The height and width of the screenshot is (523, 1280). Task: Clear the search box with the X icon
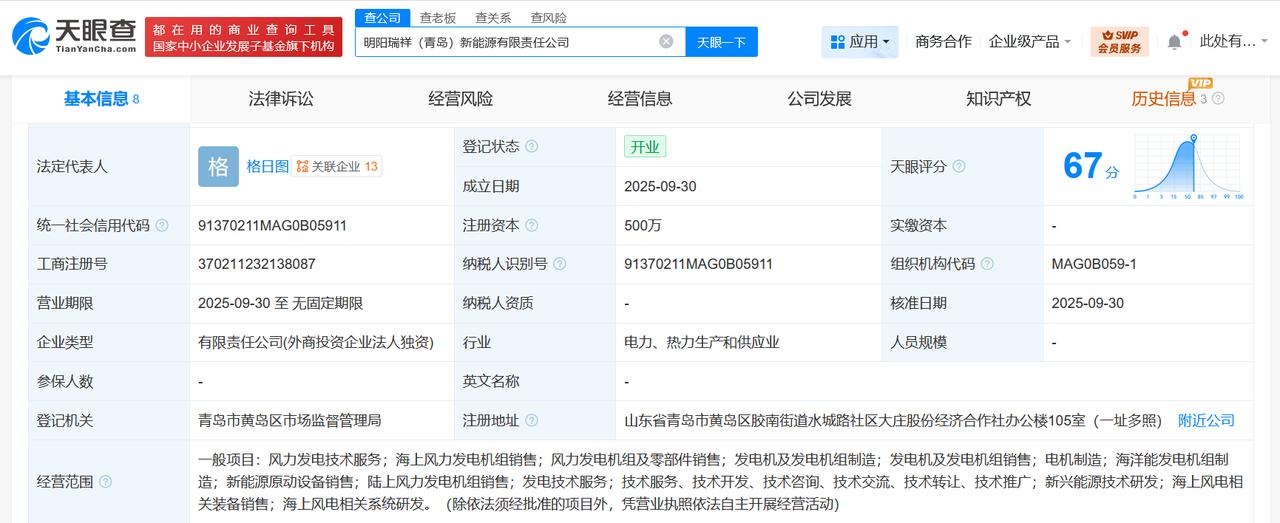[666, 42]
